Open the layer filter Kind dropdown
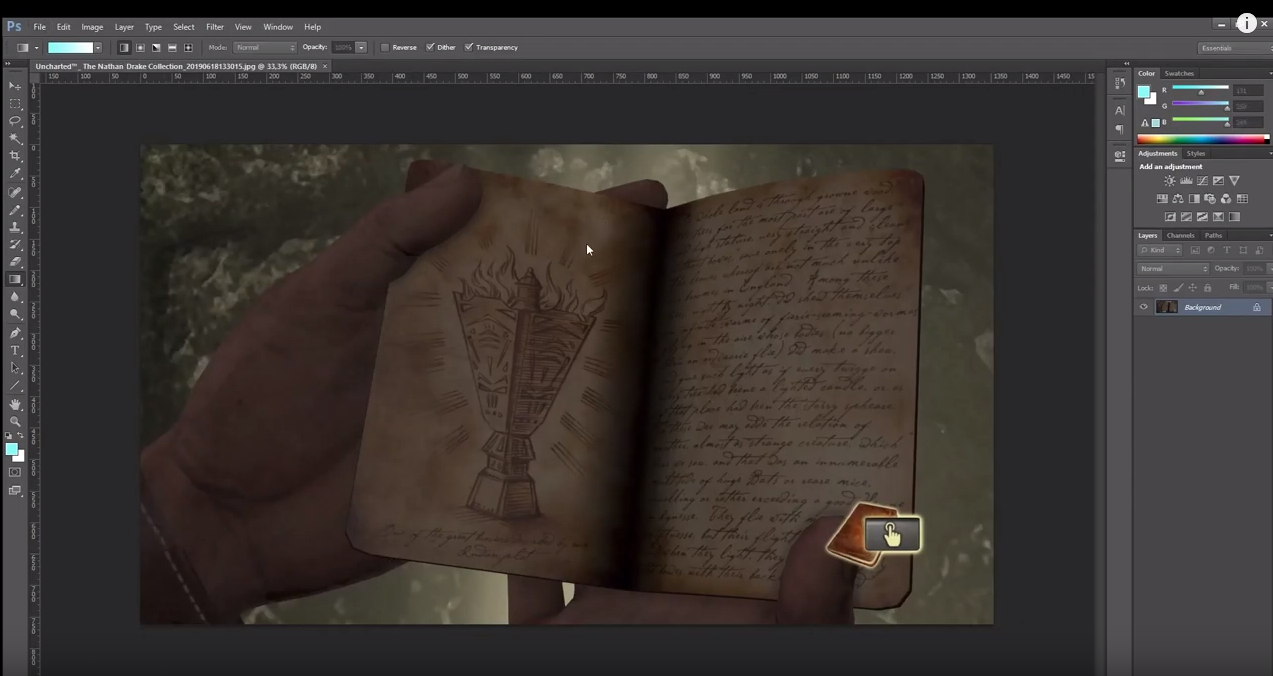The height and width of the screenshot is (676, 1273). (1159, 250)
